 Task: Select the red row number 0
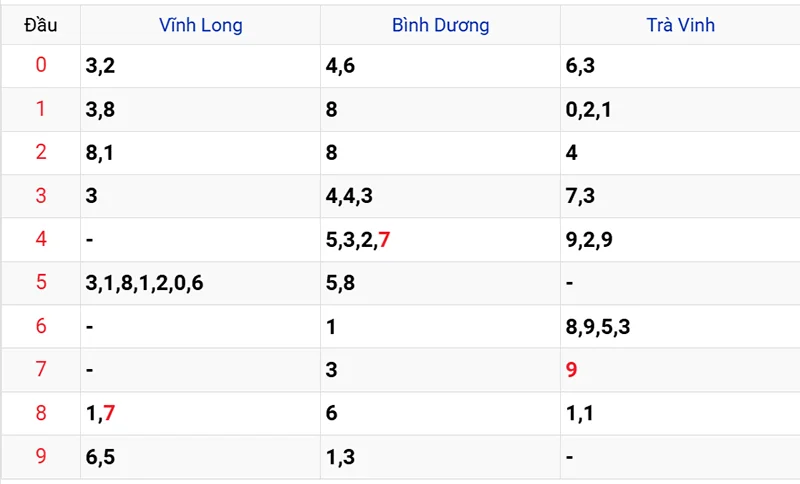pos(41,66)
